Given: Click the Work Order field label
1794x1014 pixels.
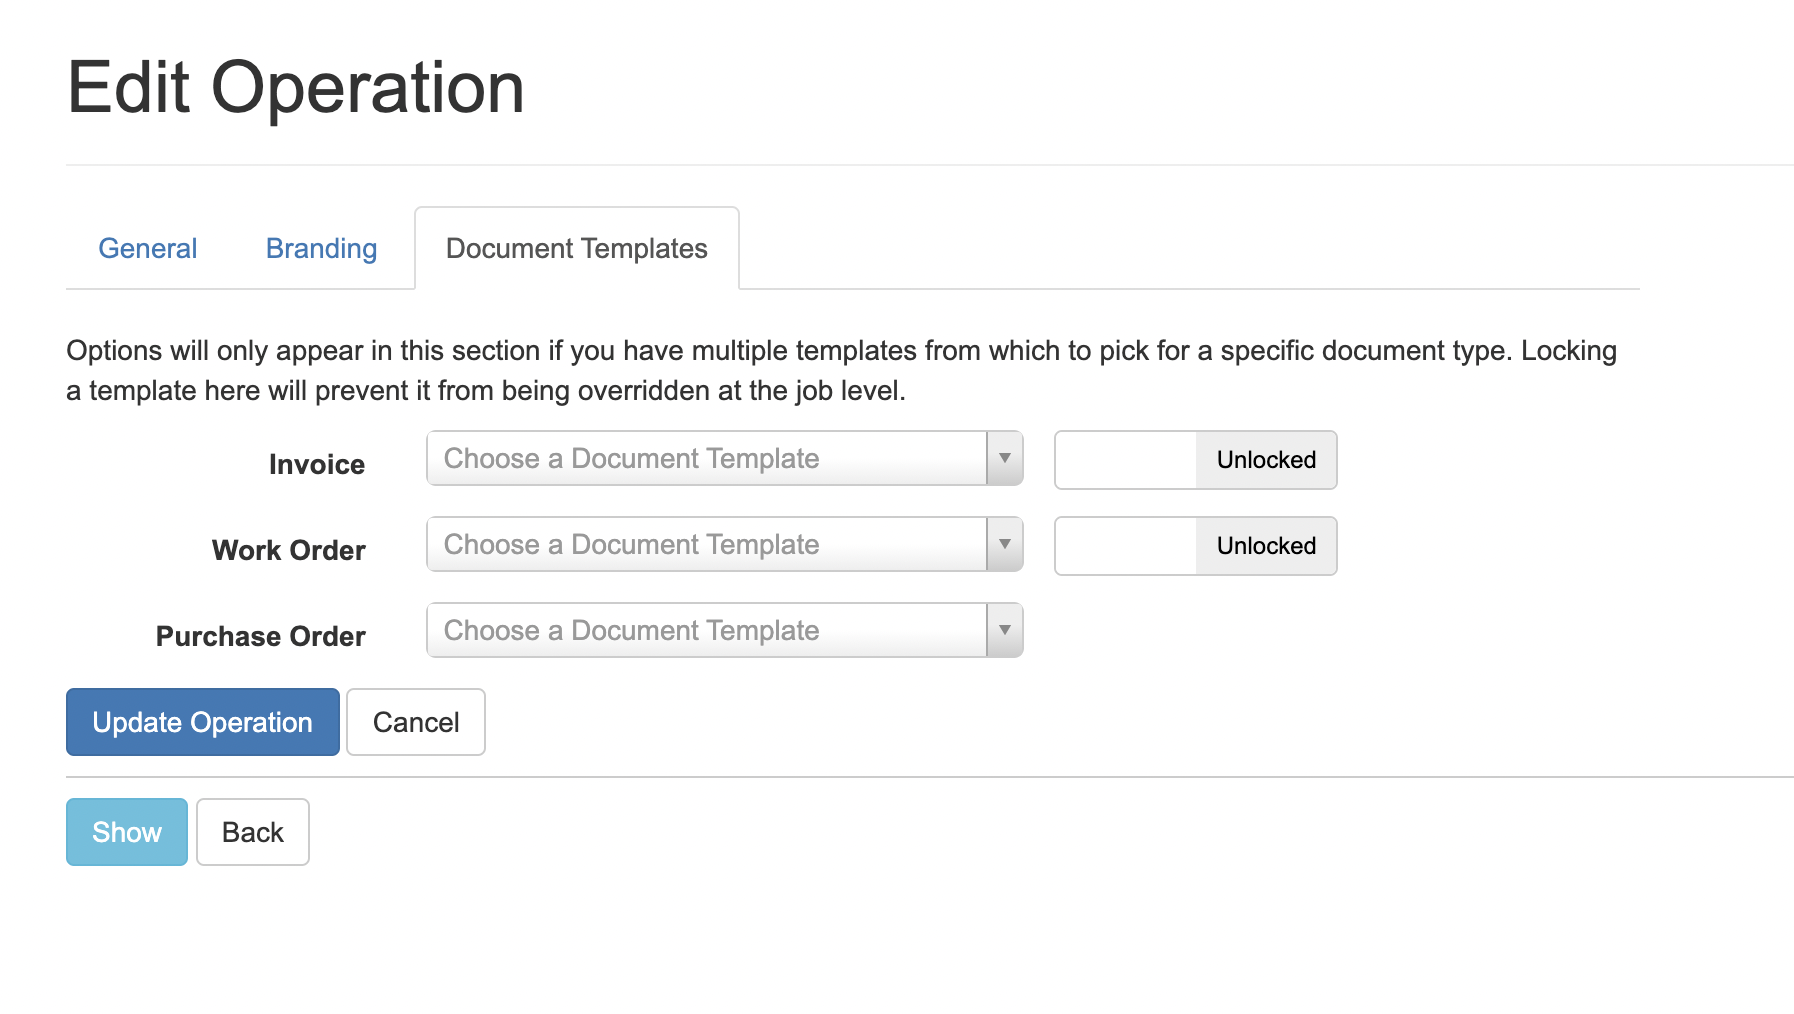Looking at the screenshot, I should (288, 550).
